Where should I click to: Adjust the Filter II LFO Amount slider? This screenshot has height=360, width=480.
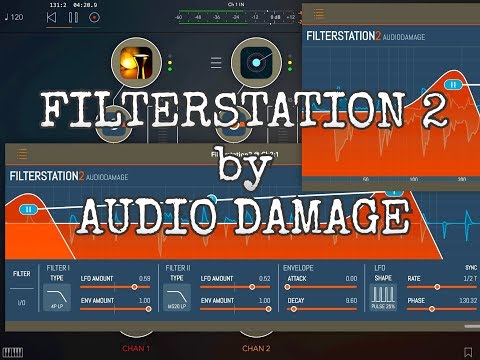click(x=235, y=287)
